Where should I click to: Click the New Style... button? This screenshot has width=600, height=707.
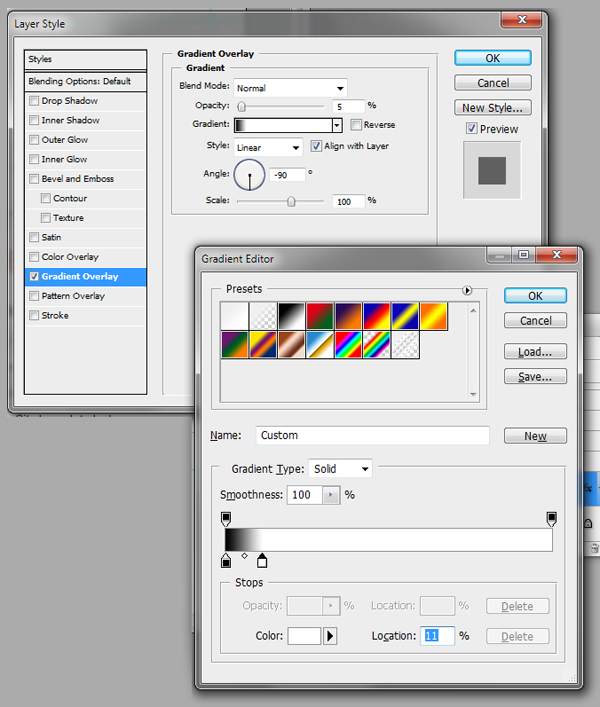493,108
